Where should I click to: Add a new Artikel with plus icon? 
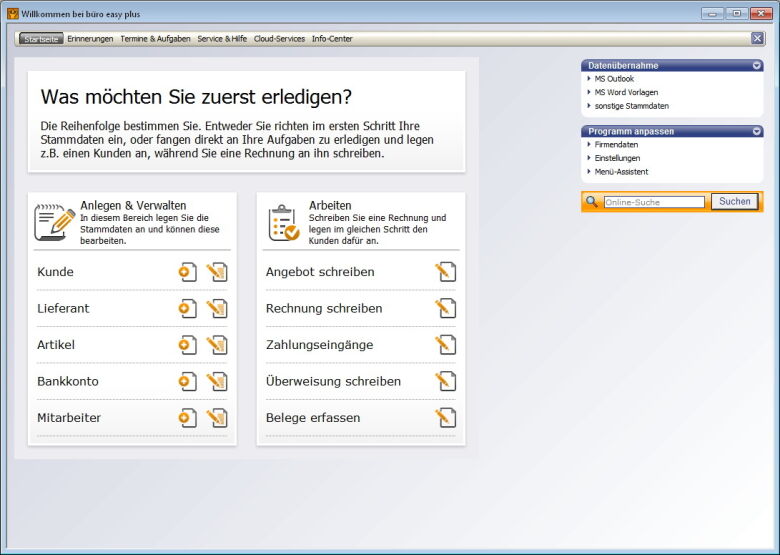coord(188,345)
